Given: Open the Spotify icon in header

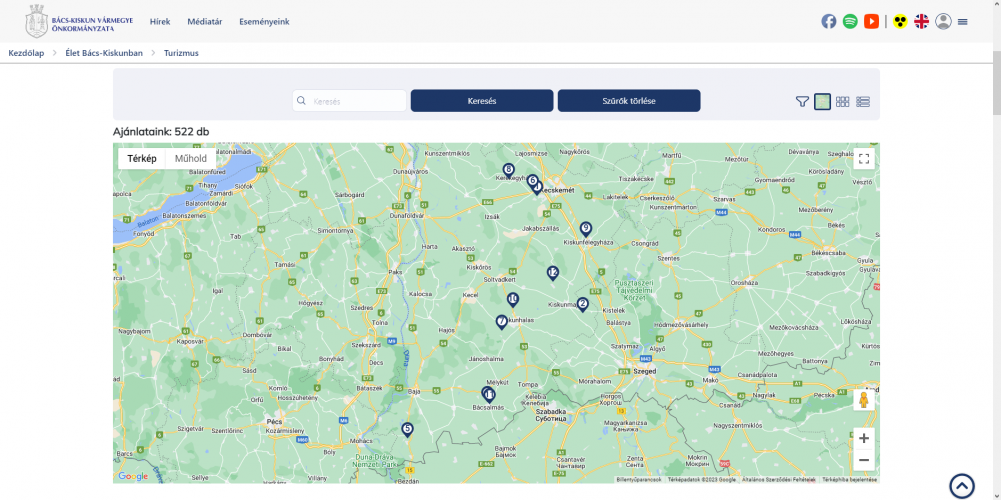Looking at the screenshot, I should coord(850,22).
